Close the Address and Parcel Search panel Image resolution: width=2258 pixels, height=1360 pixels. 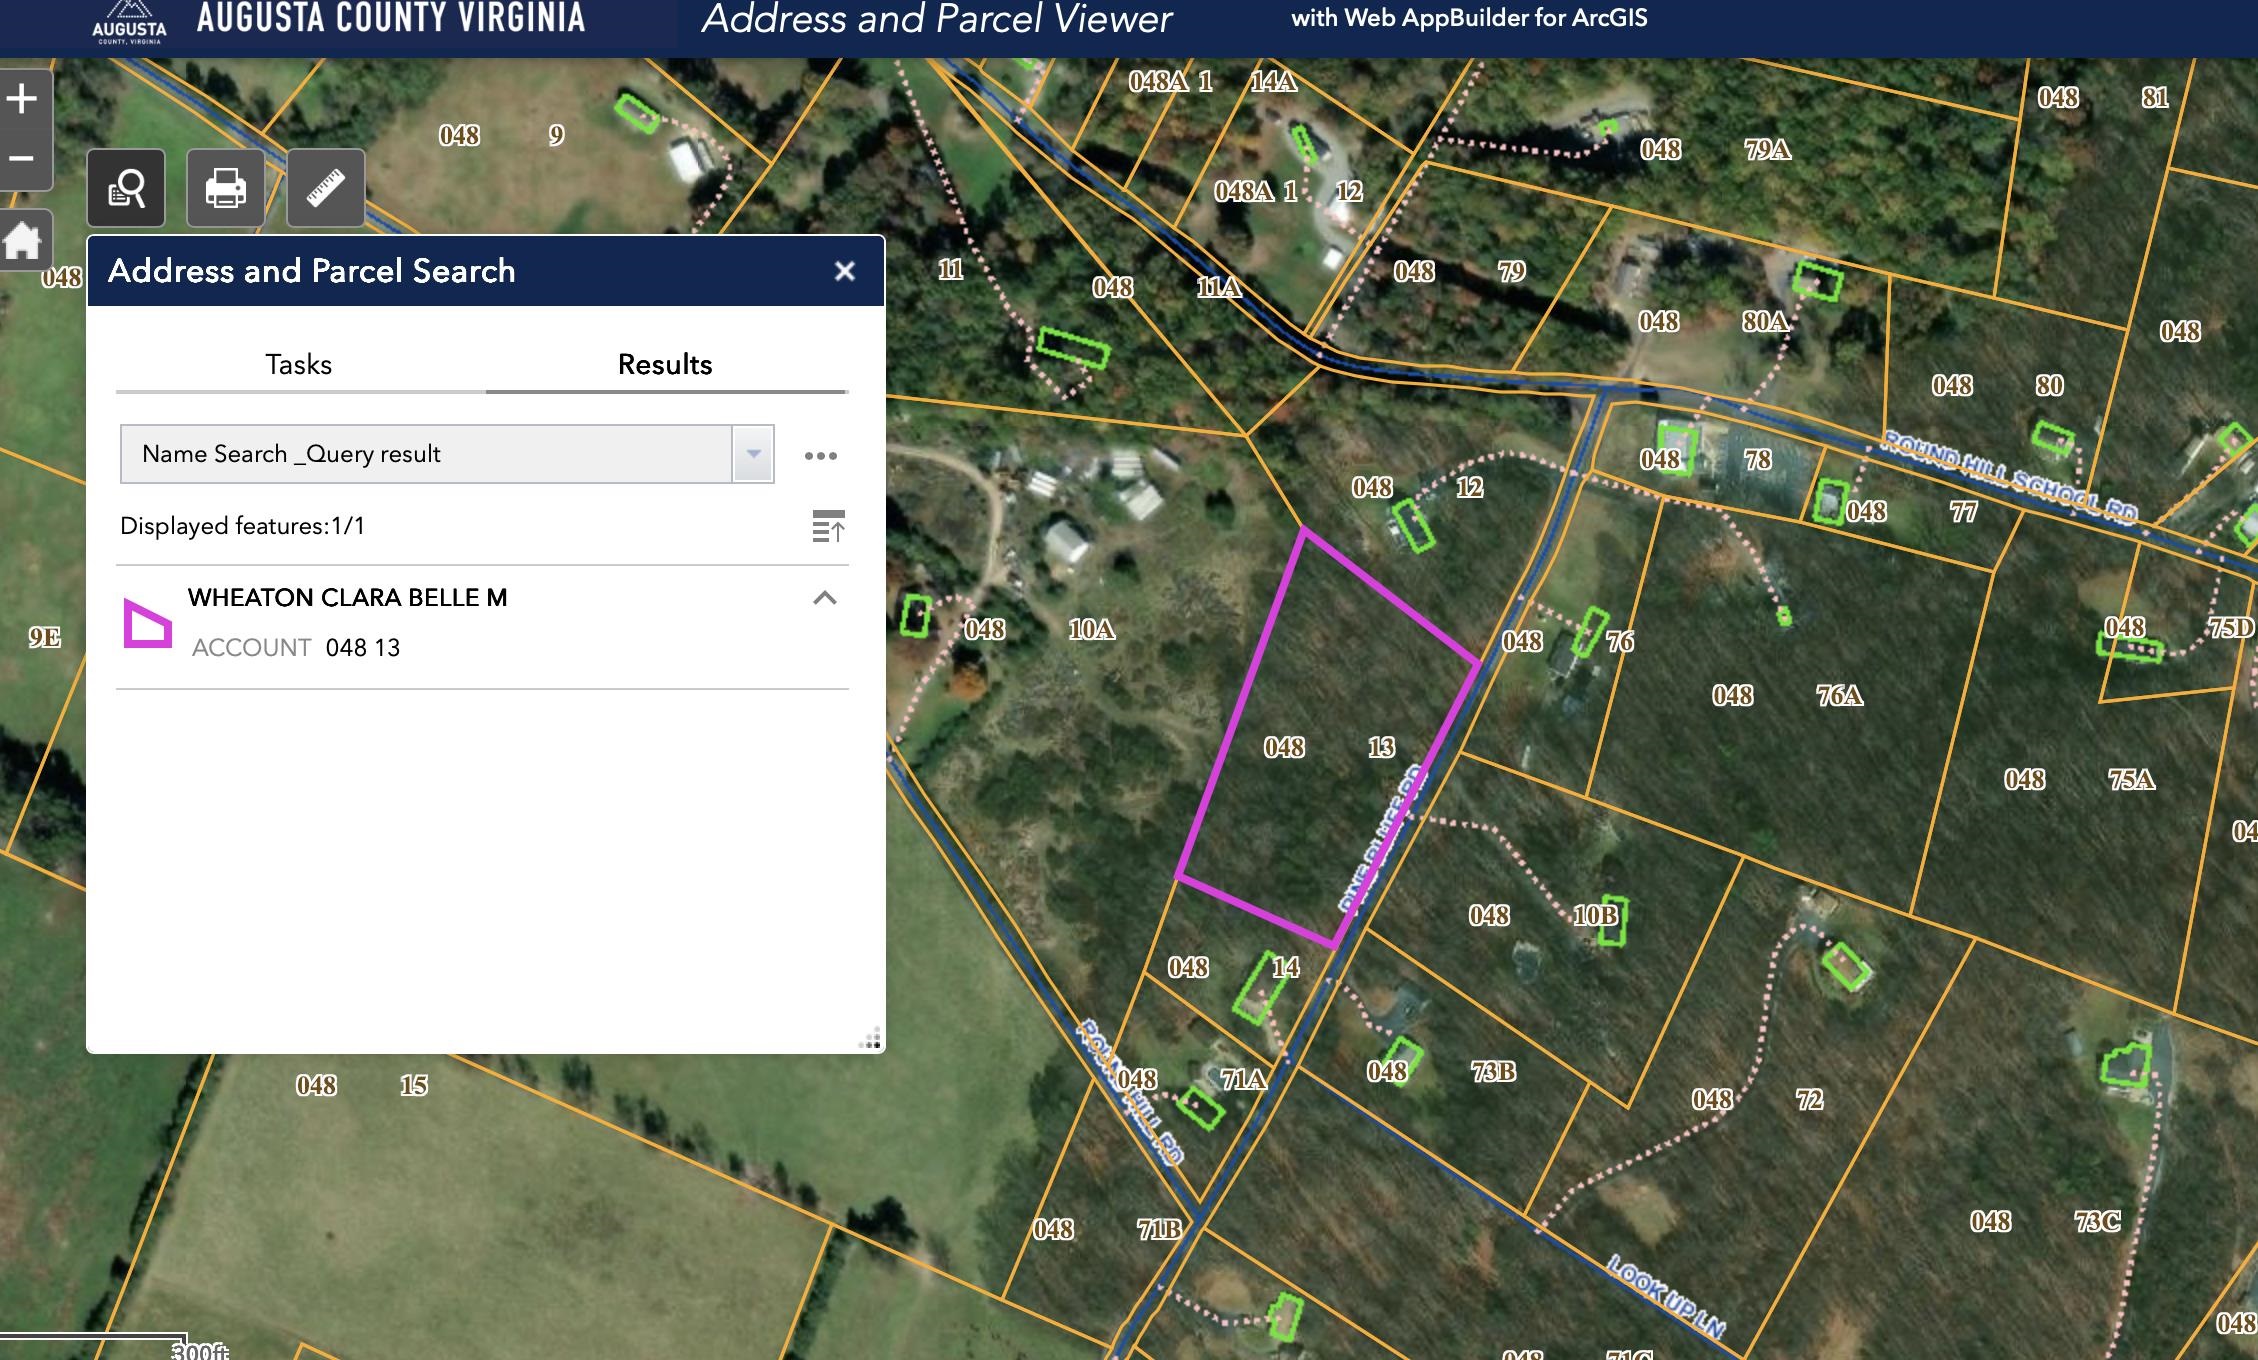tap(843, 270)
